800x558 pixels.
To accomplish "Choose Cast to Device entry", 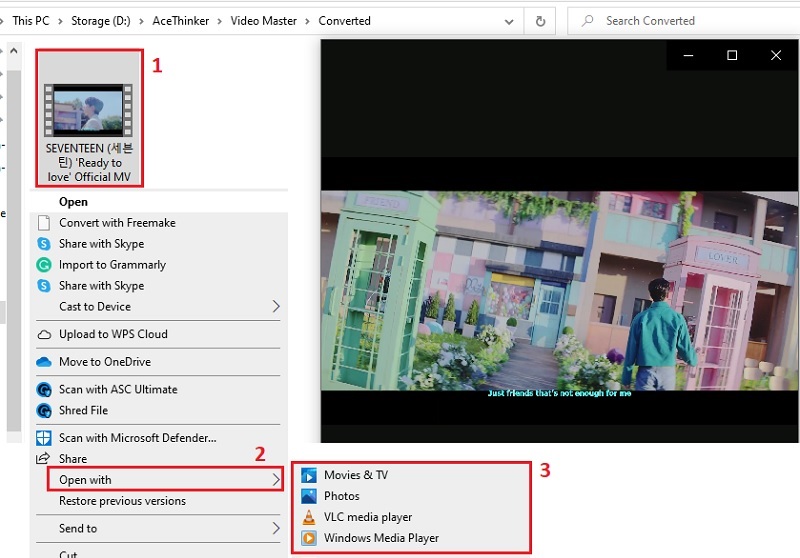I will coord(159,307).
